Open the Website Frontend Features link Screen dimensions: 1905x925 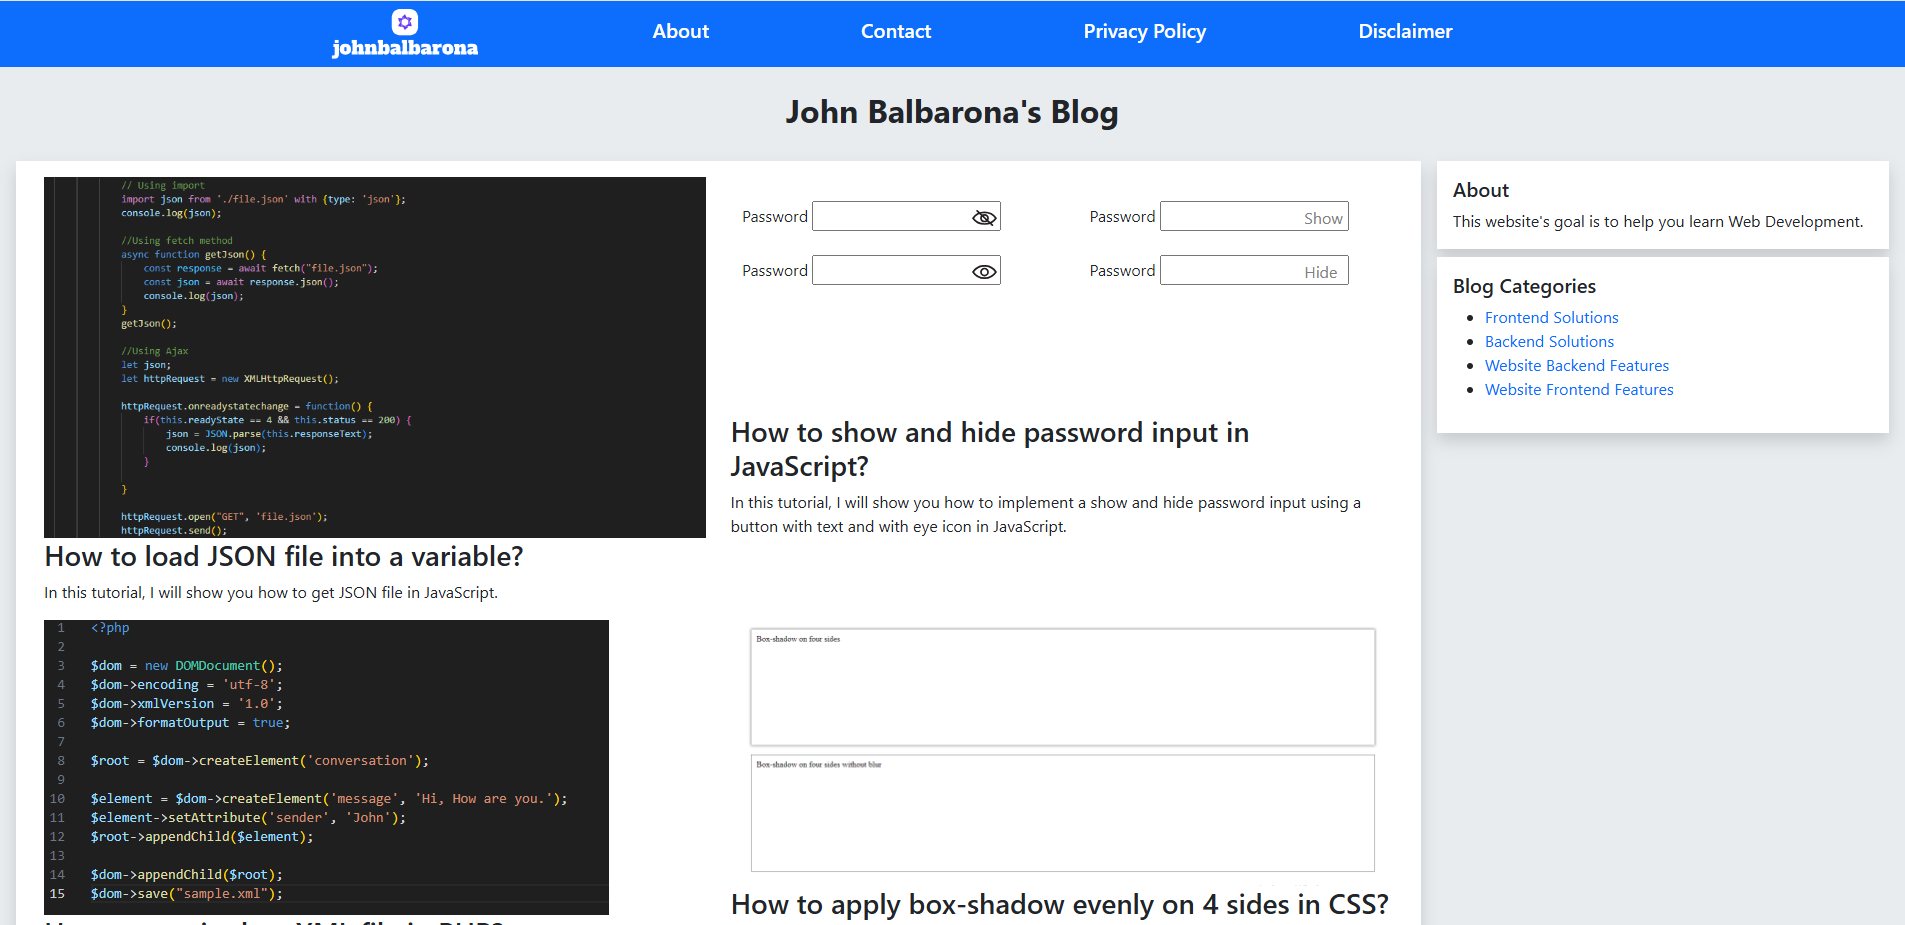(x=1579, y=389)
